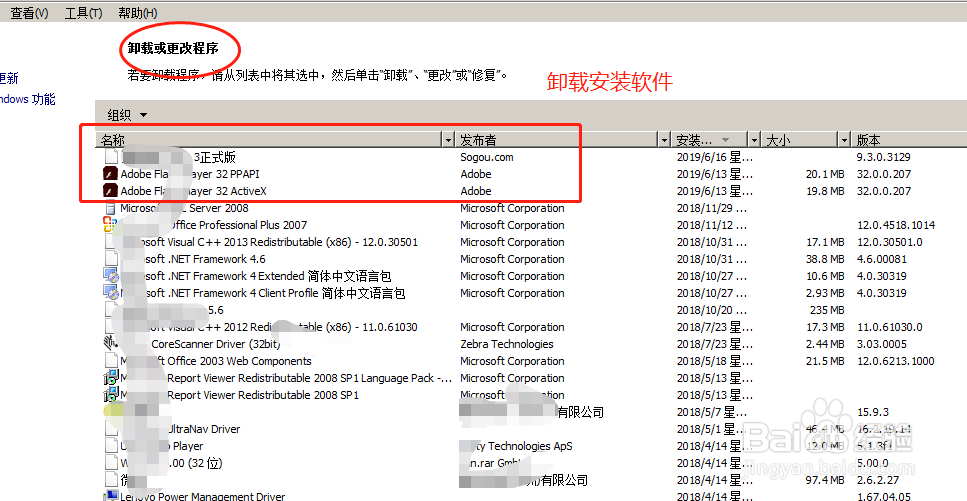Screen dimensions: 967x501
Task: Click the .NET Framework 4 Extended icon
Action: [x=110, y=276]
